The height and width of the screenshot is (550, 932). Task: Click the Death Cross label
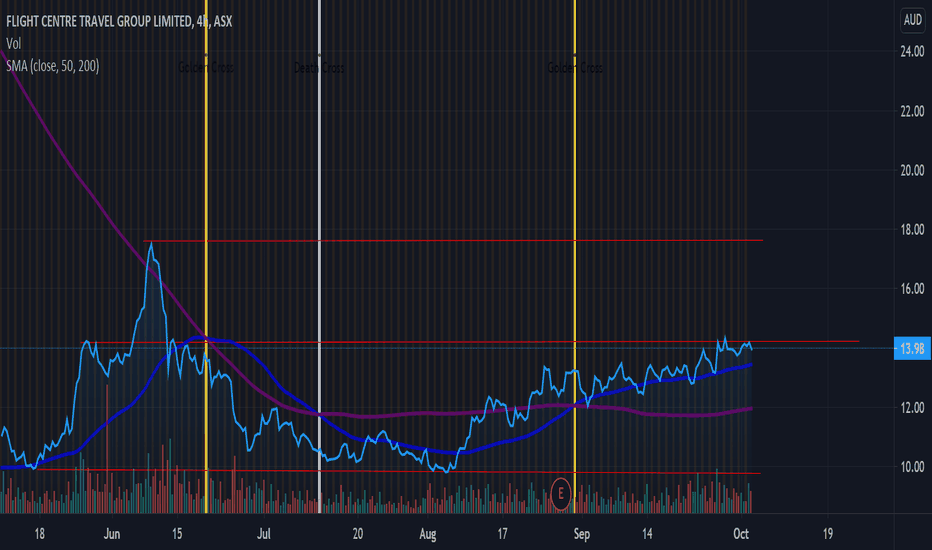pyautogui.click(x=319, y=68)
